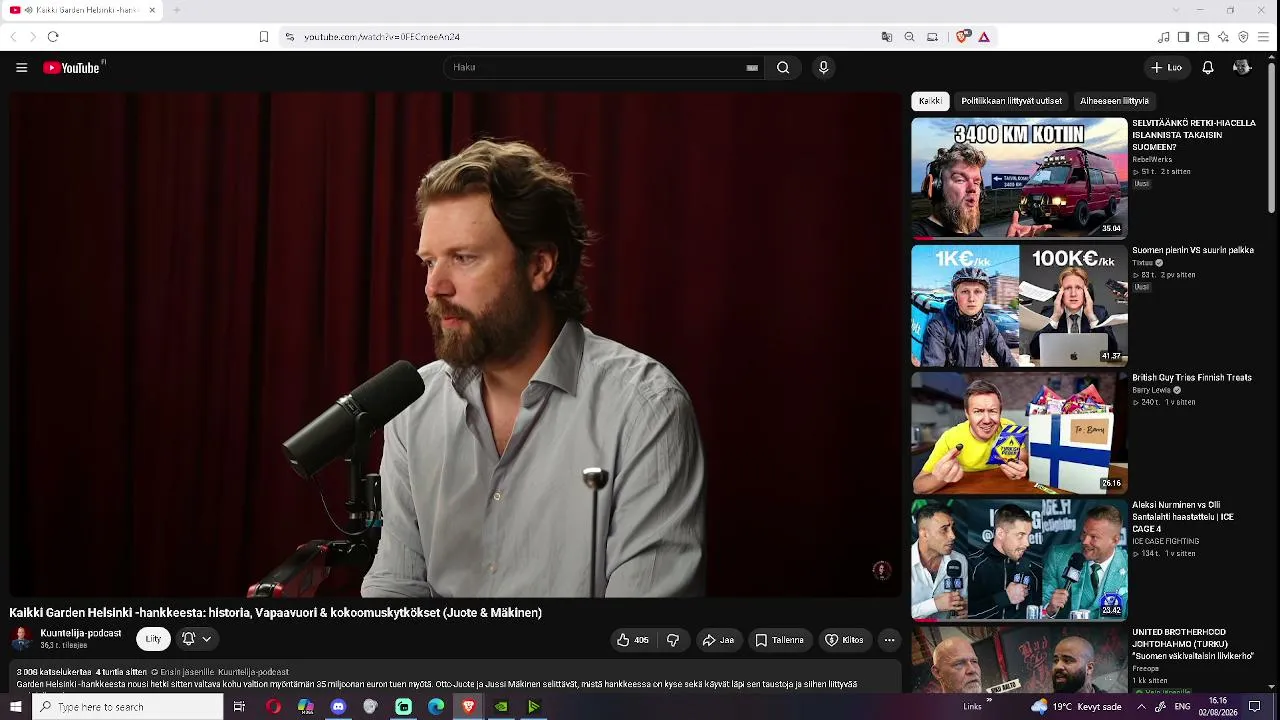Go to the YouTube home logo
The width and height of the screenshot is (1280, 720).
[72, 68]
